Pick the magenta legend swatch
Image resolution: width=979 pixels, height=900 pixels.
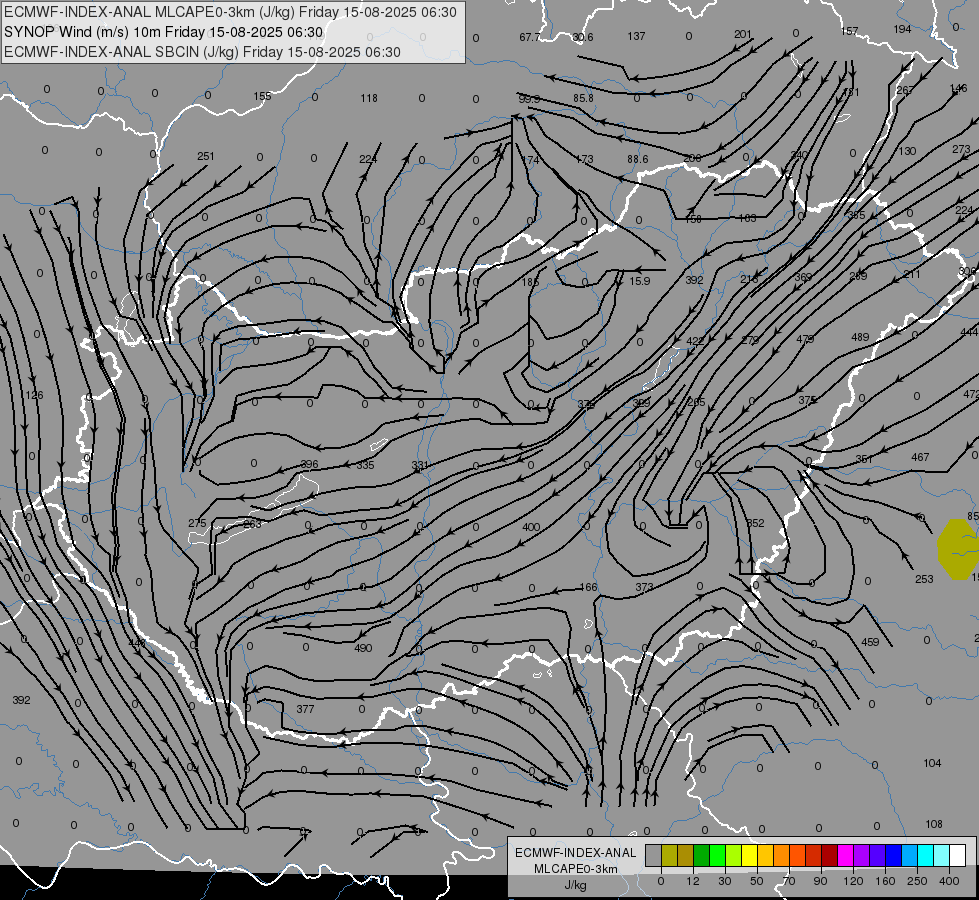(845, 856)
